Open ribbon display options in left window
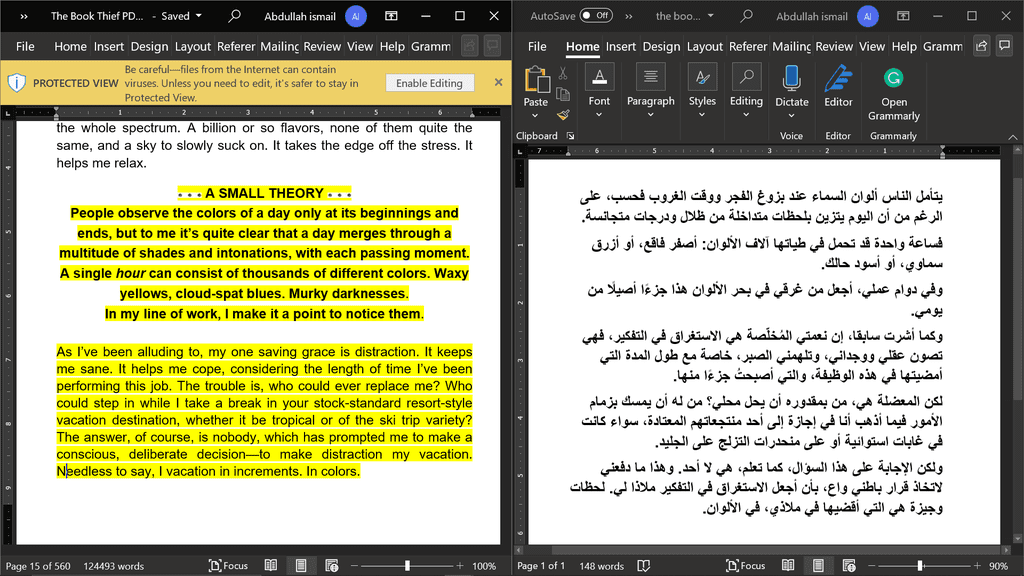This screenshot has height=576, width=1024. click(x=391, y=16)
